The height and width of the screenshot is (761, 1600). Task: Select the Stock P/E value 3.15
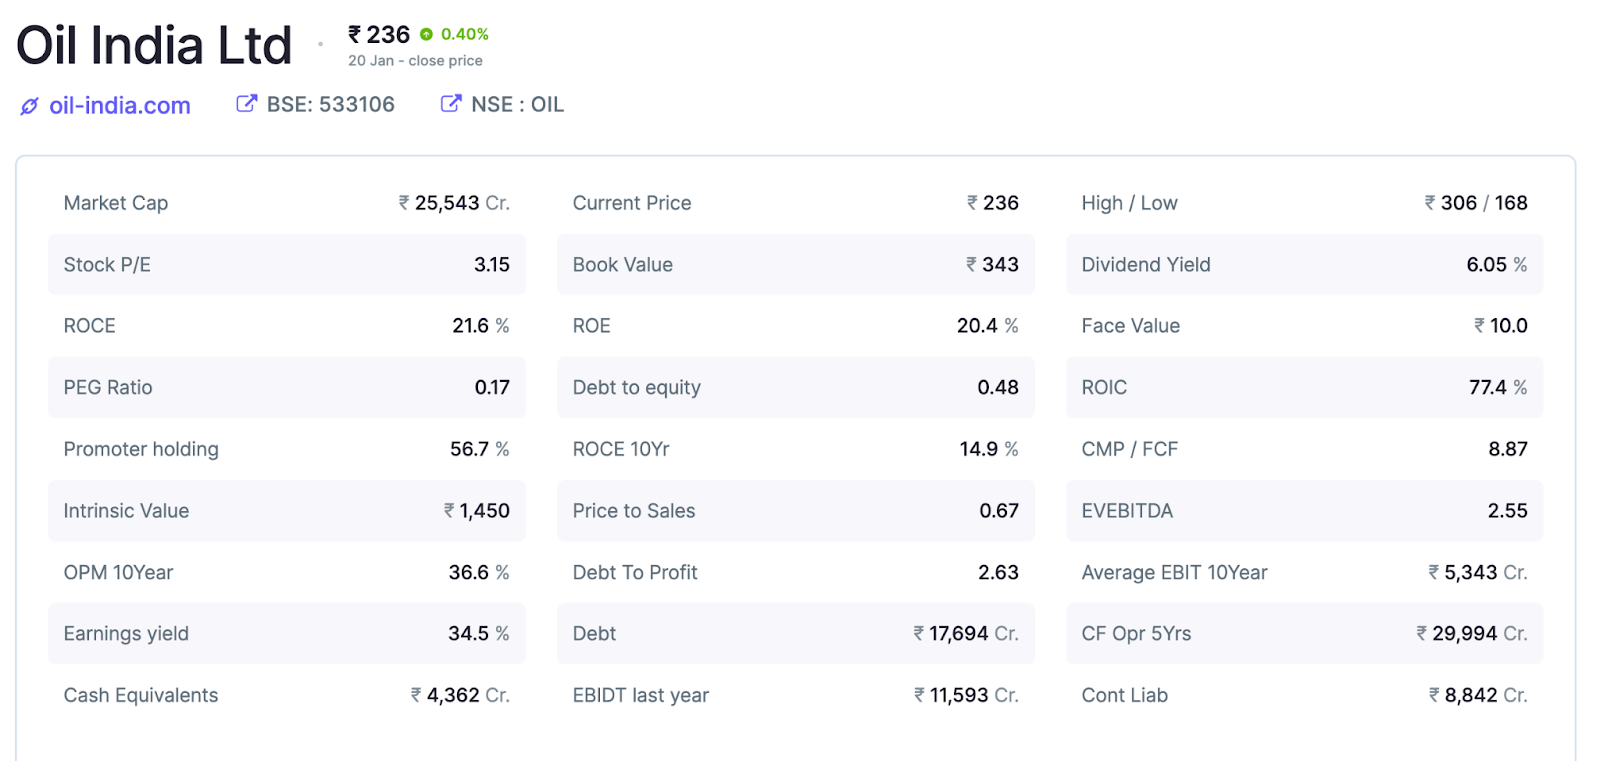pos(492,265)
